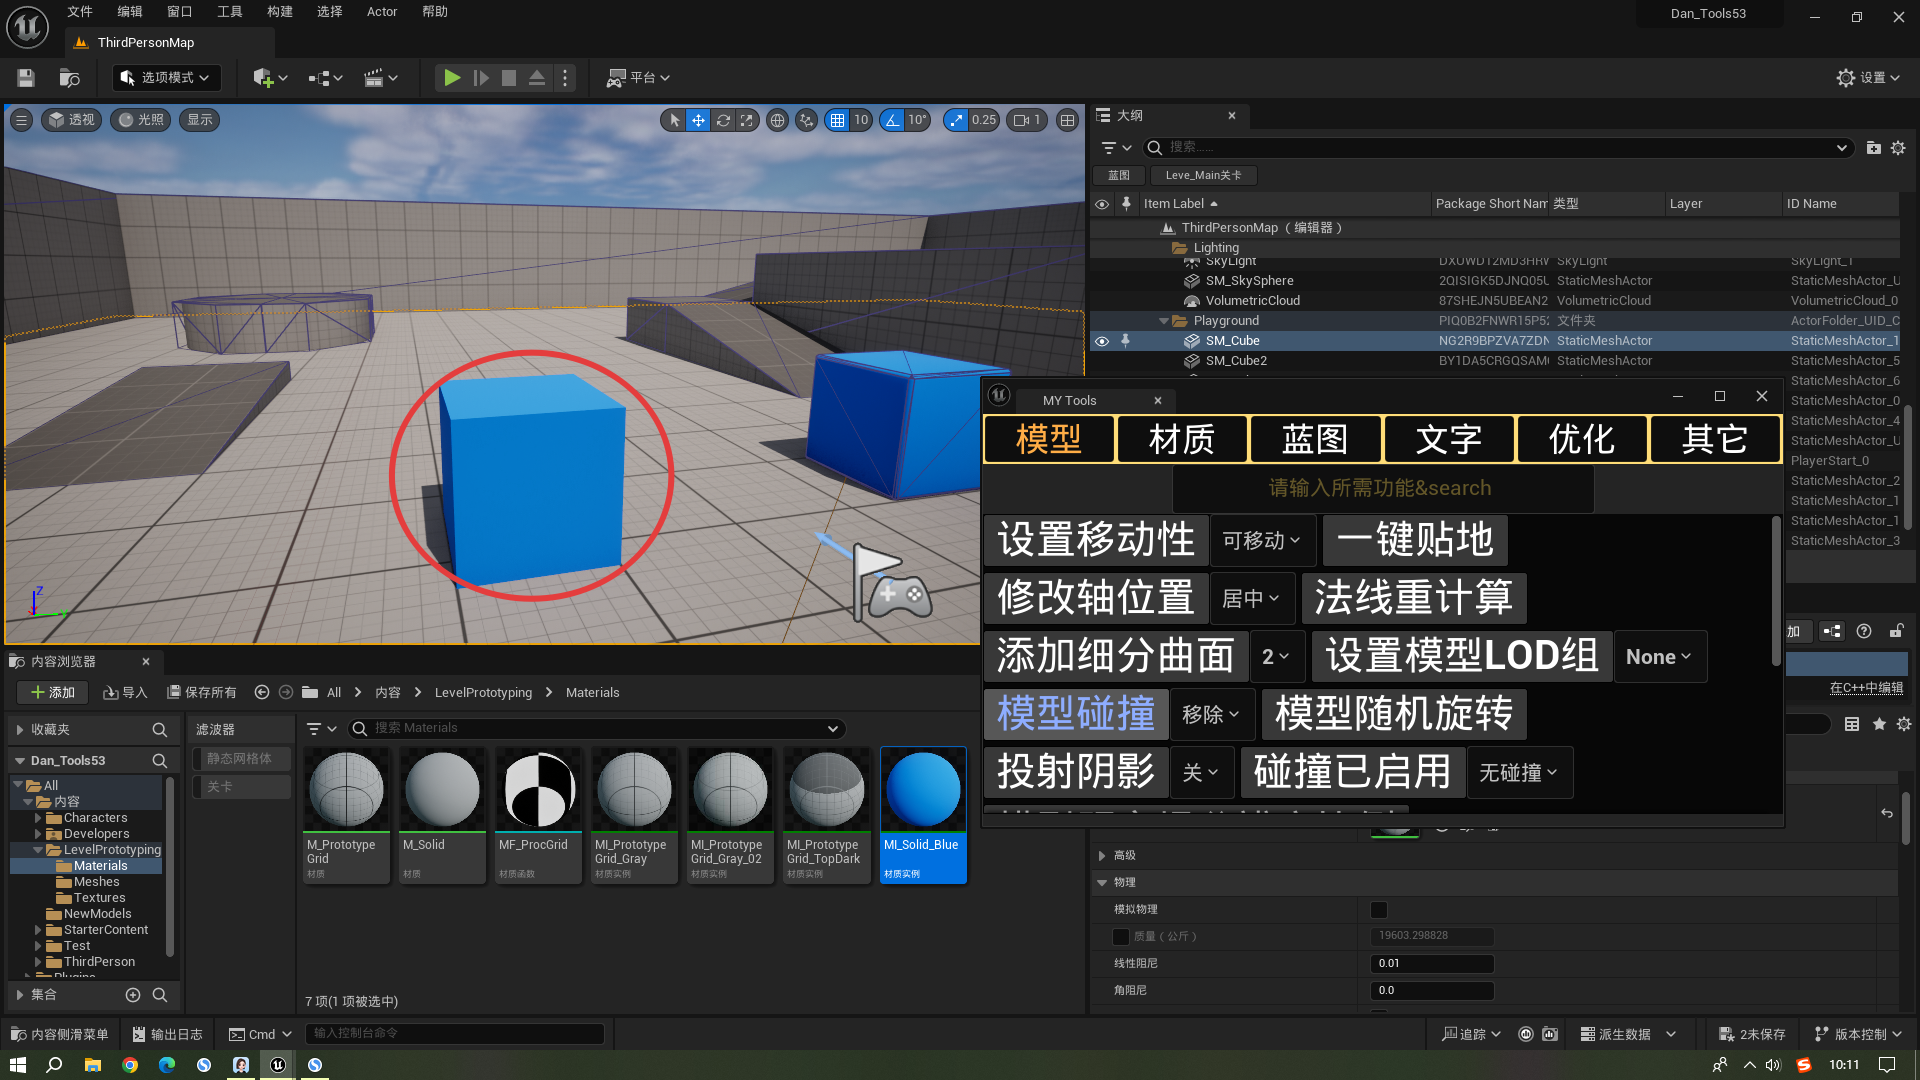
Task: Open the viewport hamburger options menu
Action: tap(21, 120)
